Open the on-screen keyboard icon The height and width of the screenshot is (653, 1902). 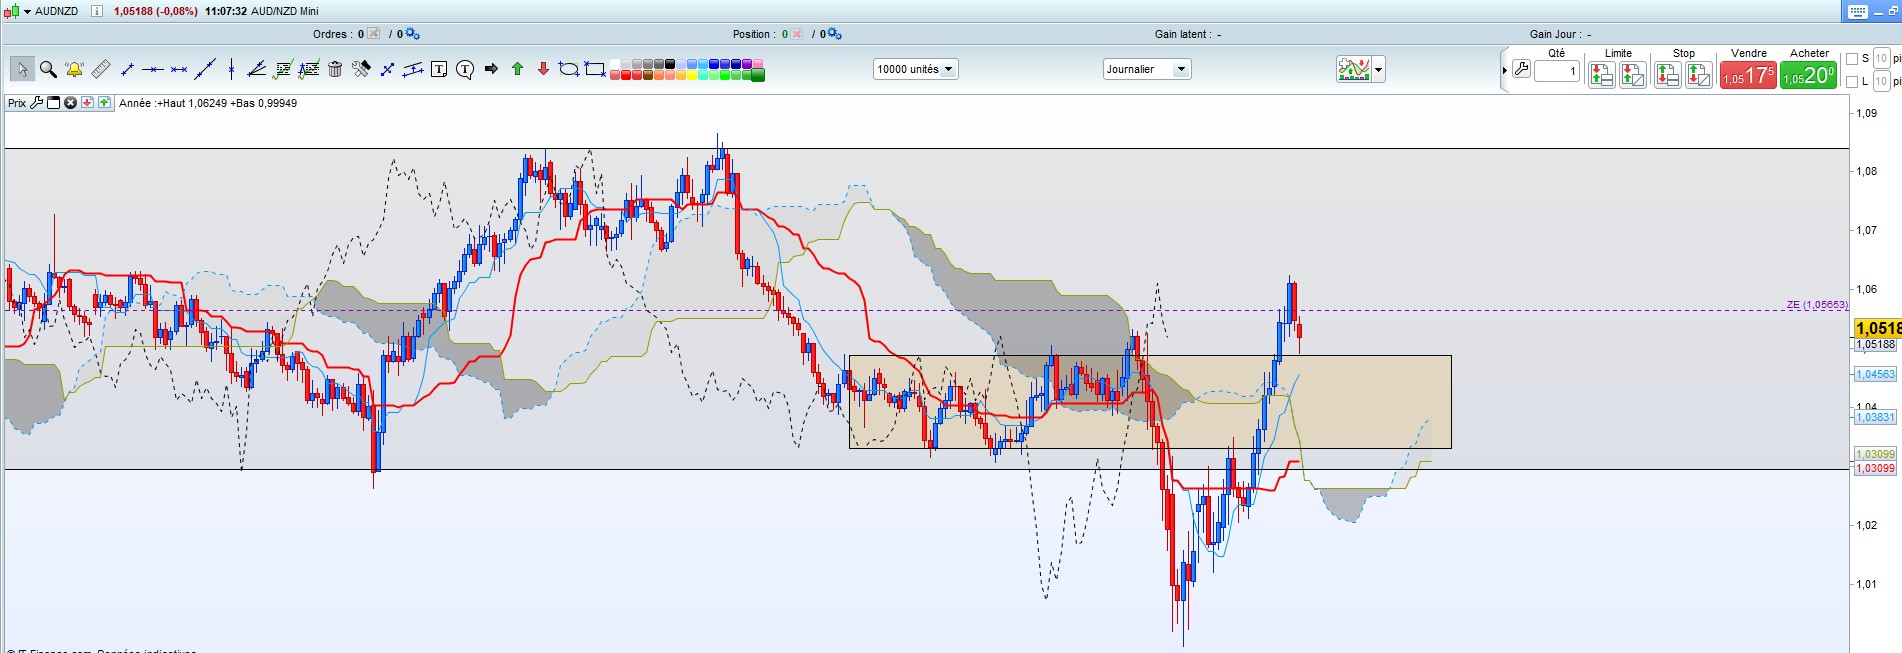[1858, 11]
